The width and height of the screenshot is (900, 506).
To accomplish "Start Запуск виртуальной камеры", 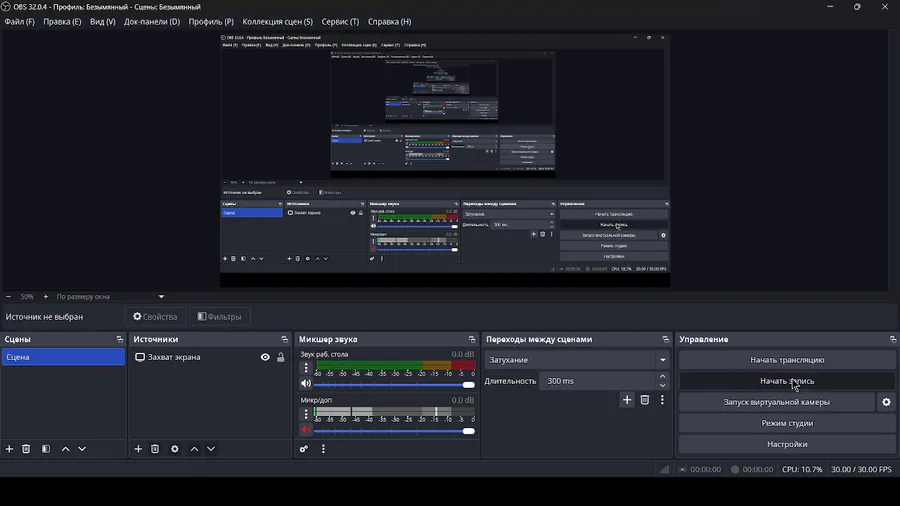I will point(777,402).
